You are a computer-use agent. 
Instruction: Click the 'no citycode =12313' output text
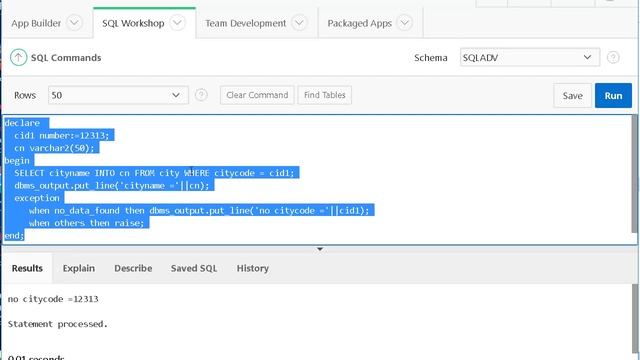tap(53, 299)
